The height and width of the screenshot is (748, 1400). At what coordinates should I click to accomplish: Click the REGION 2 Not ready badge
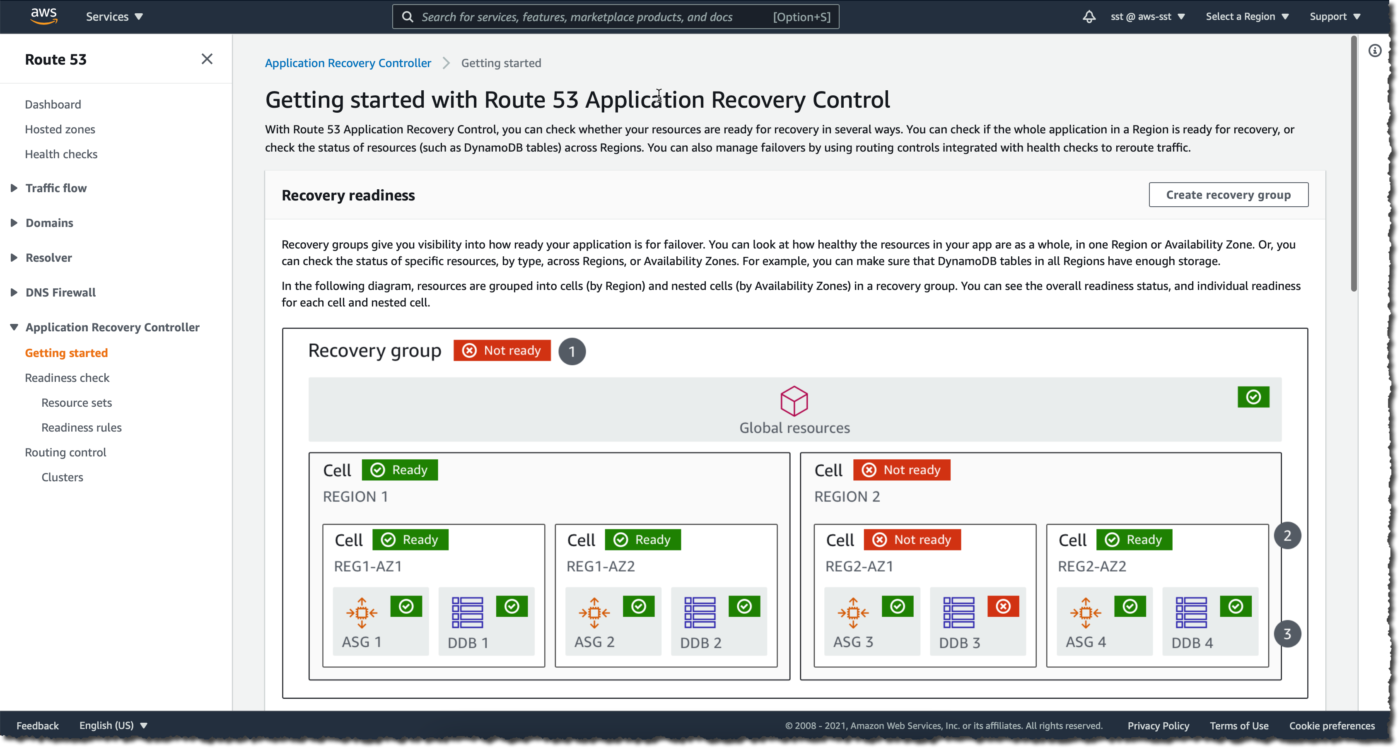pos(902,470)
